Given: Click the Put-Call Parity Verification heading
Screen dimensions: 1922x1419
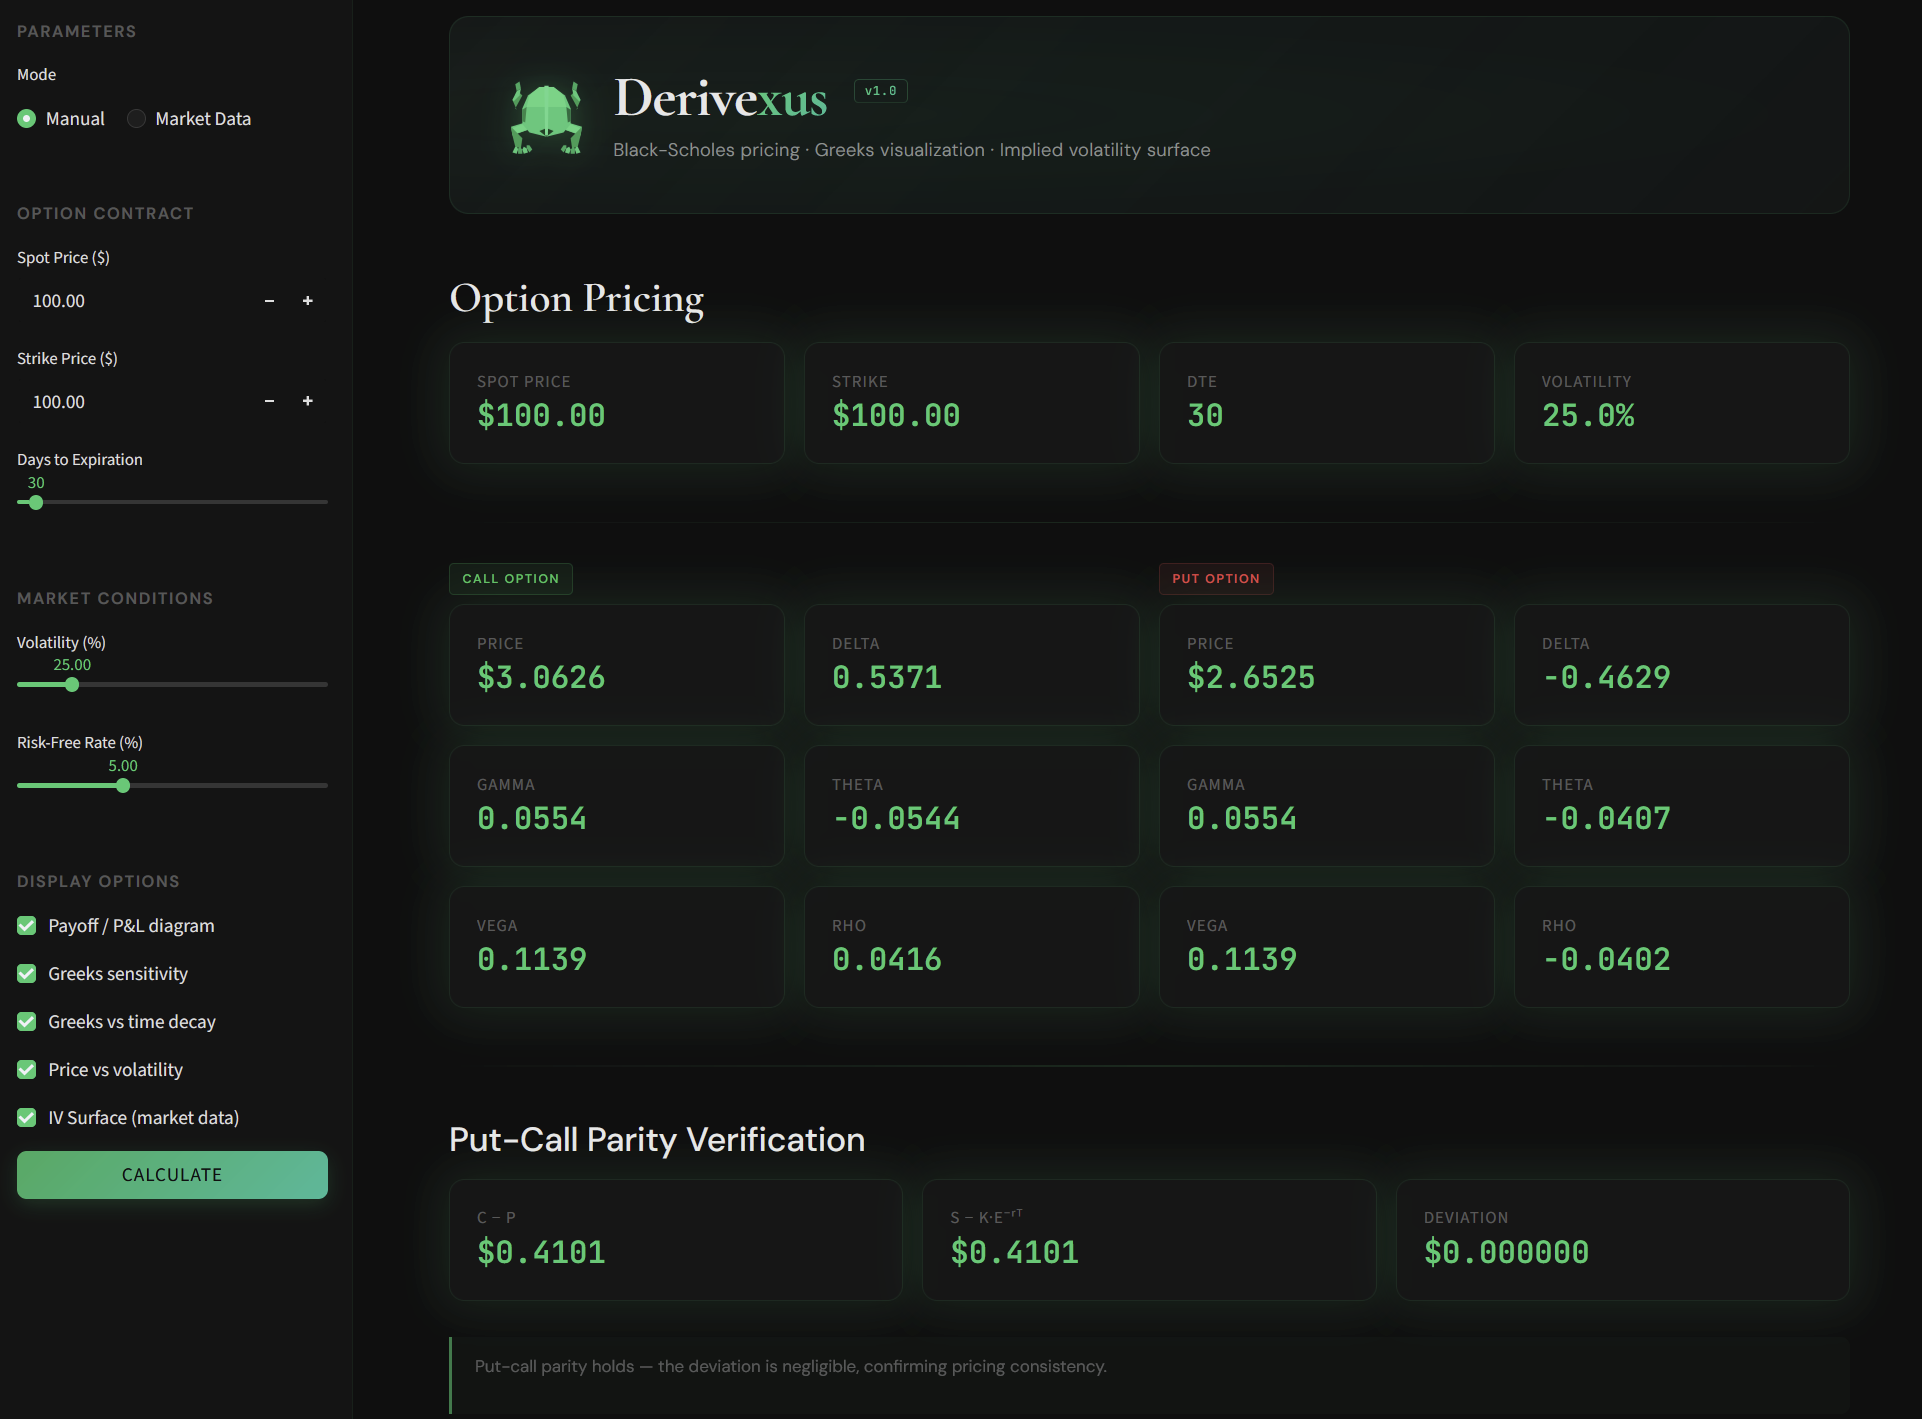Looking at the screenshot, I should pyautogui.click(x=657, y=1139).
